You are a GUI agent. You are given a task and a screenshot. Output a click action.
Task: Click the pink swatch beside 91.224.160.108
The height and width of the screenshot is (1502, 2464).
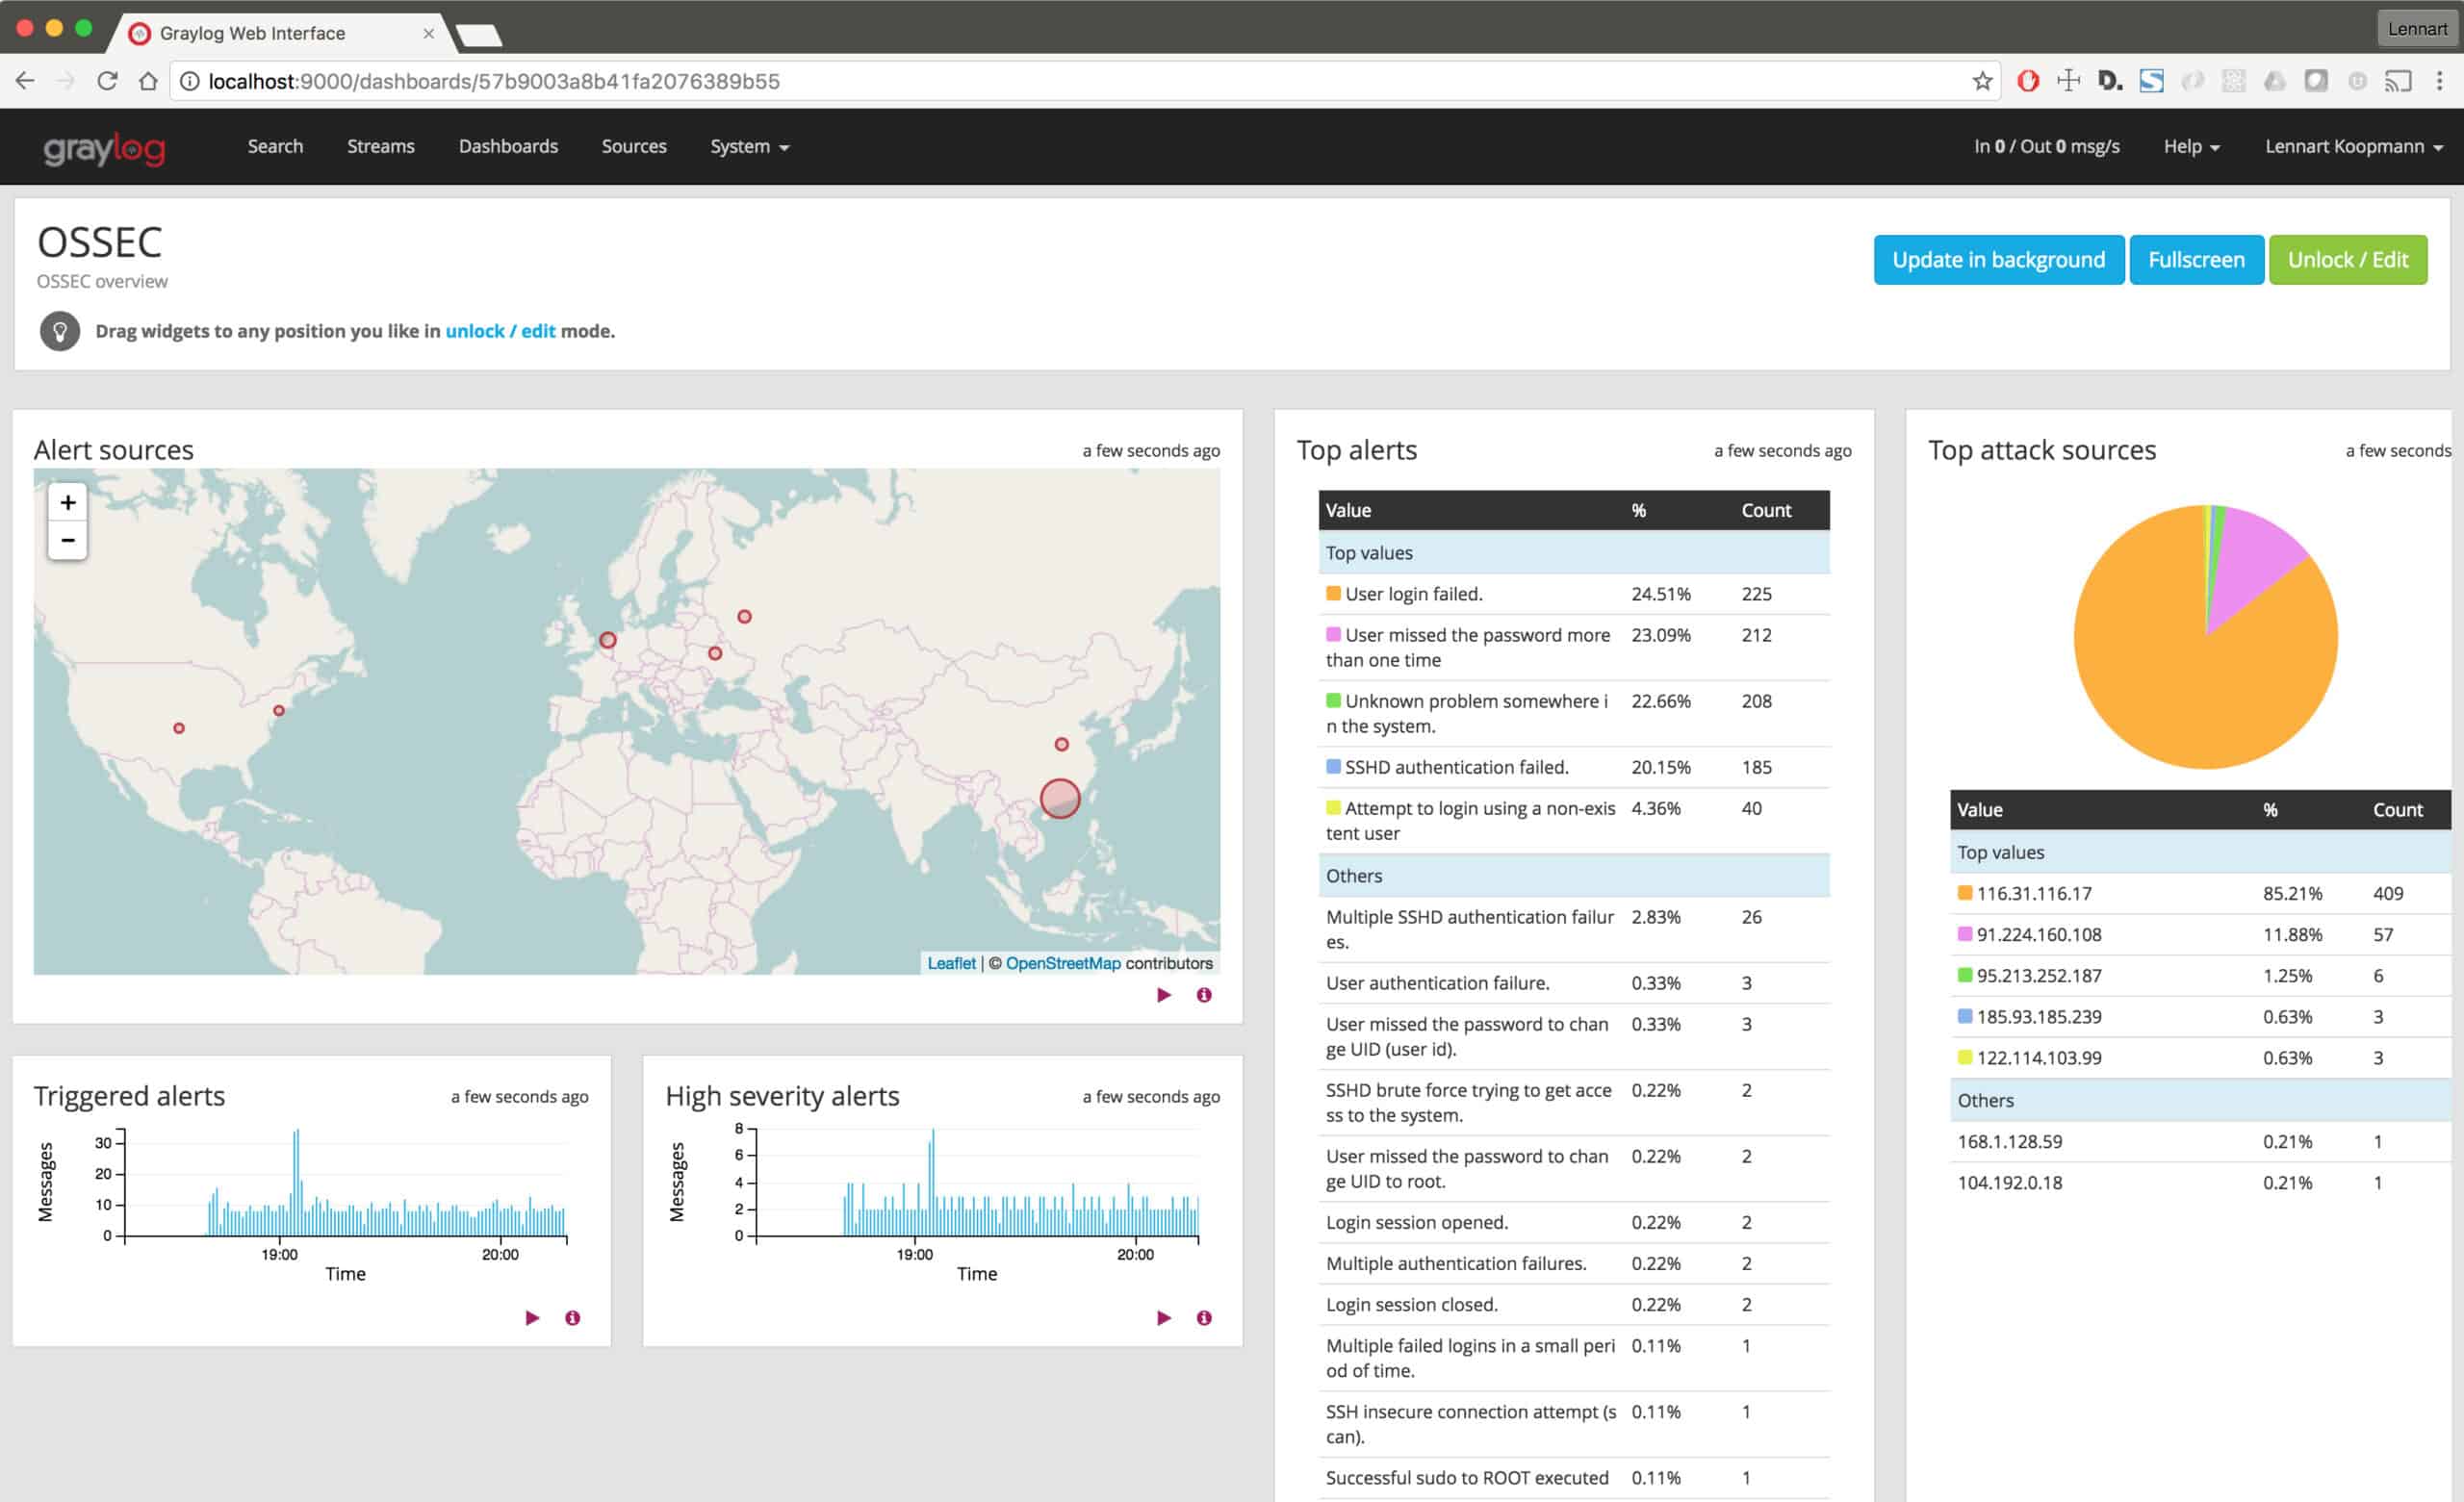pyautogui.click(x=1964, y=933)
